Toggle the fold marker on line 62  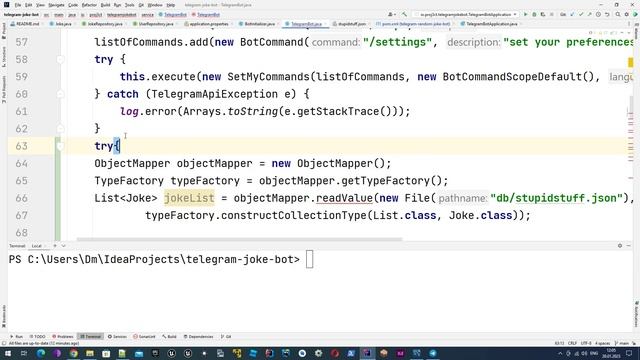click(60, 129)
